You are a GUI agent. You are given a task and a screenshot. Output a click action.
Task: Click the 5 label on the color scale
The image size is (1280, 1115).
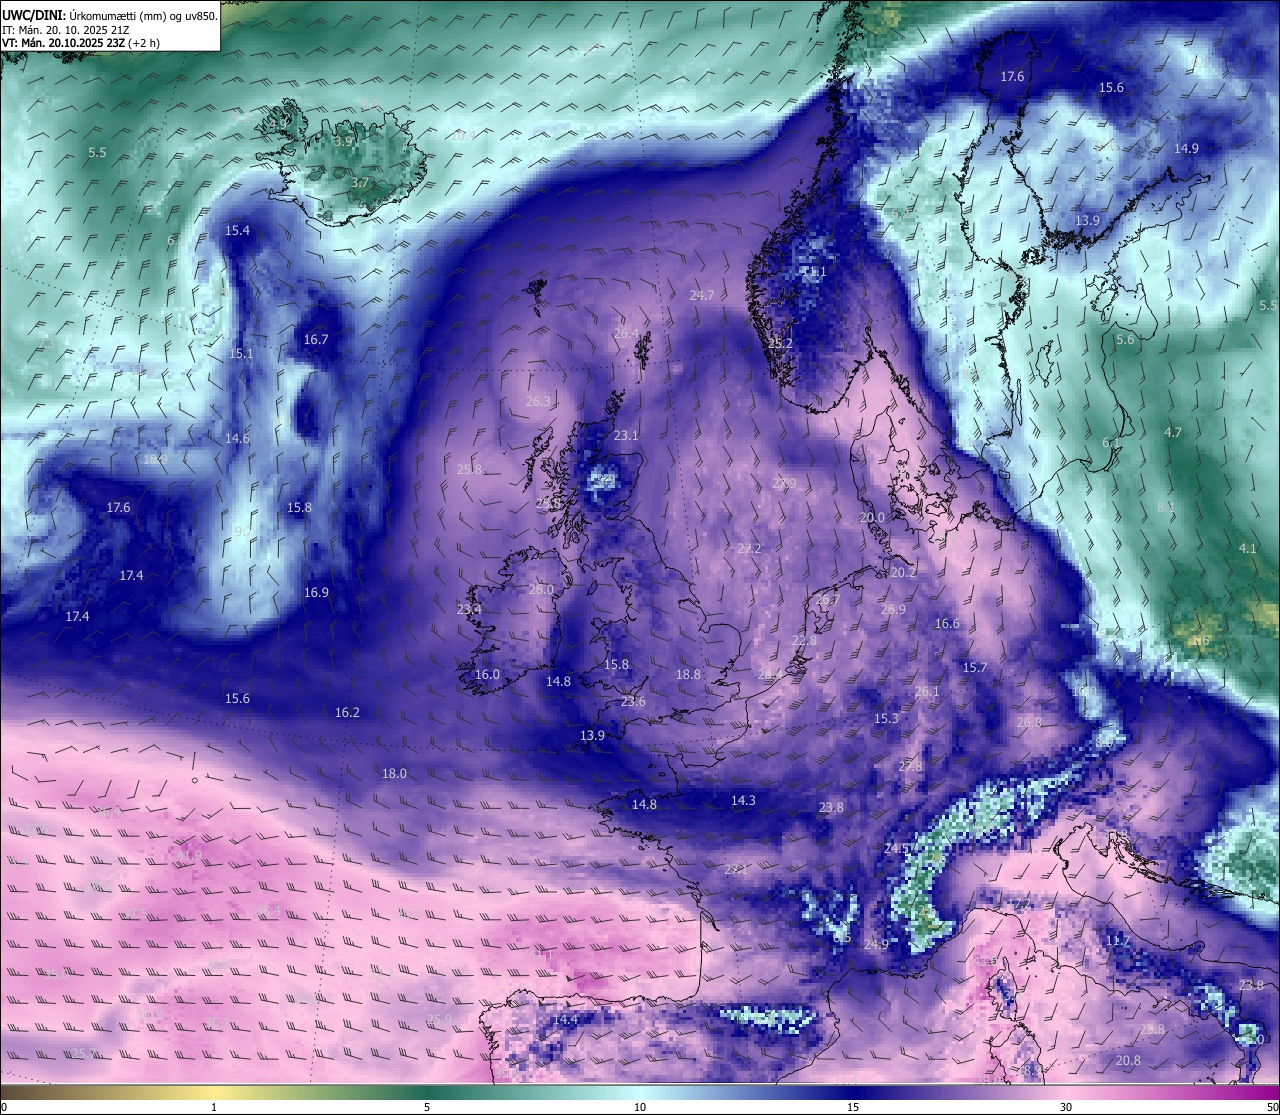[427, 1107]
